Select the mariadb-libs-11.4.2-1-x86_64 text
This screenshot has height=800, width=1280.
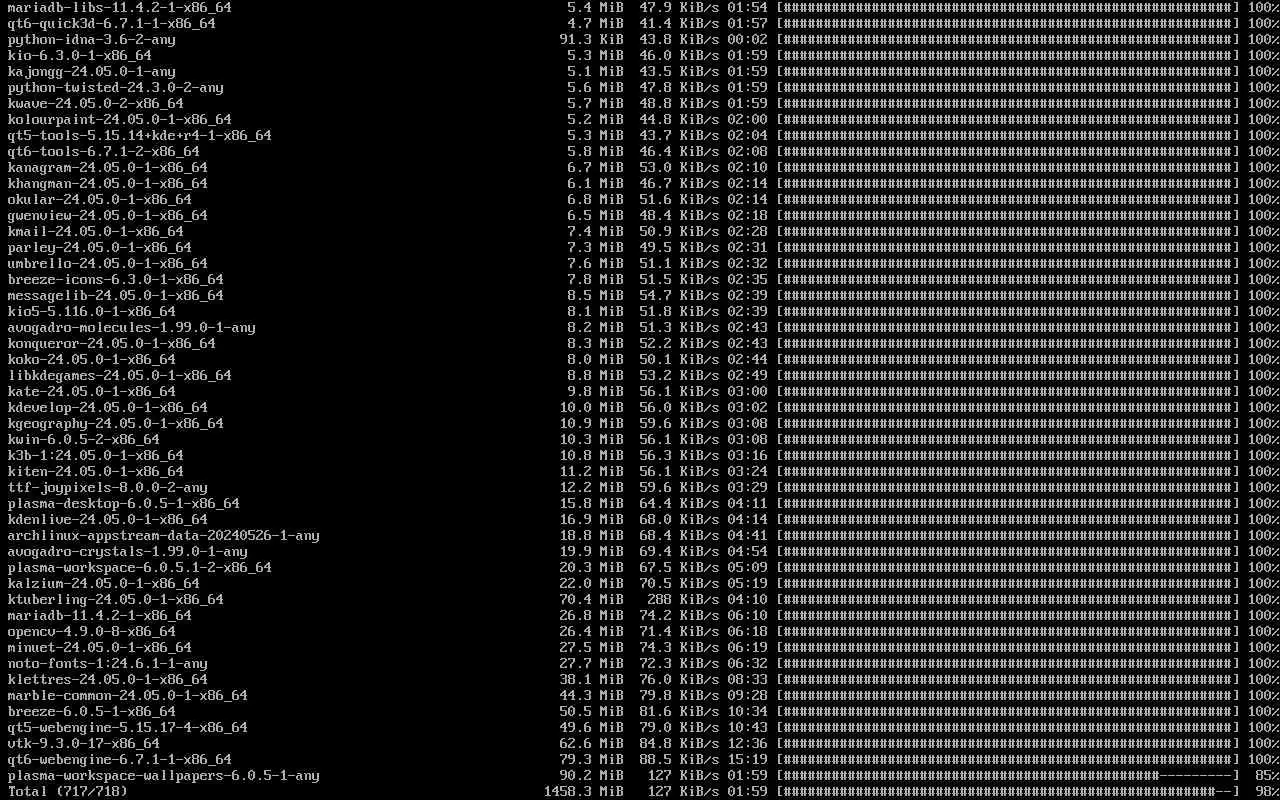click(x=120, y=7)
